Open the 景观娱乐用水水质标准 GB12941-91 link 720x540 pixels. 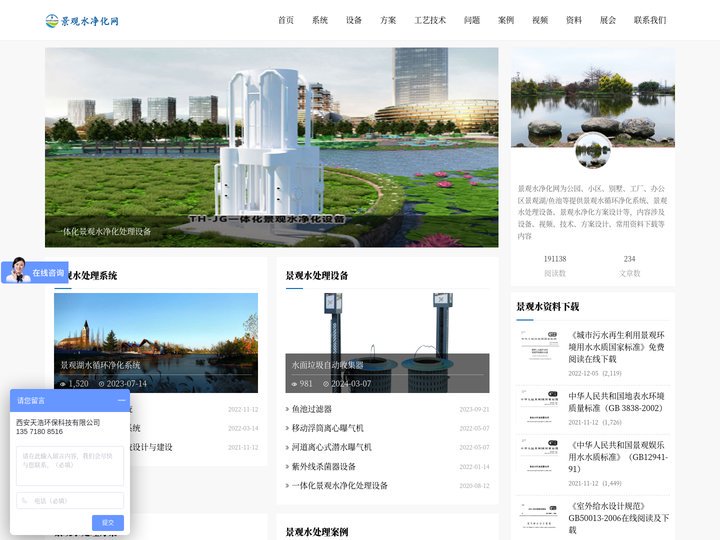[618, 457]
